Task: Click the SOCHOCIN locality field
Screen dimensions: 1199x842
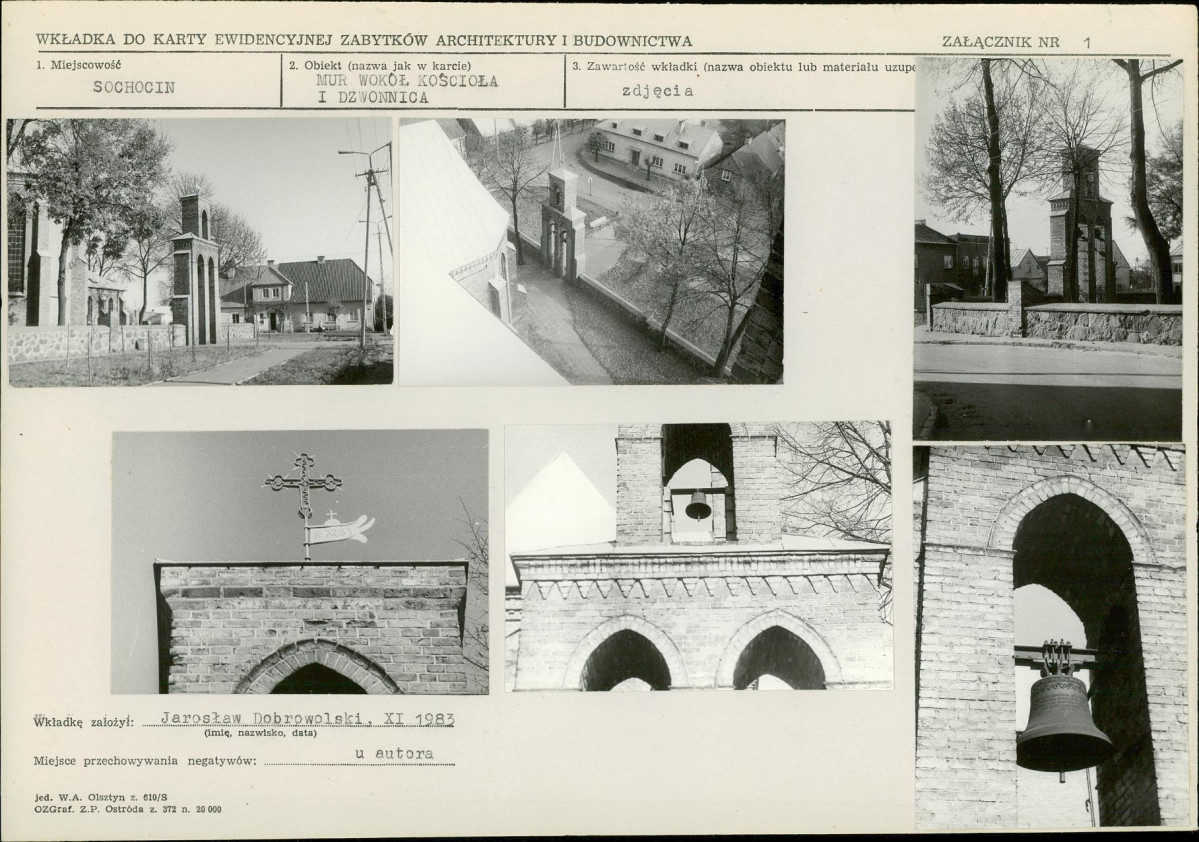Action: pos(134,87)
